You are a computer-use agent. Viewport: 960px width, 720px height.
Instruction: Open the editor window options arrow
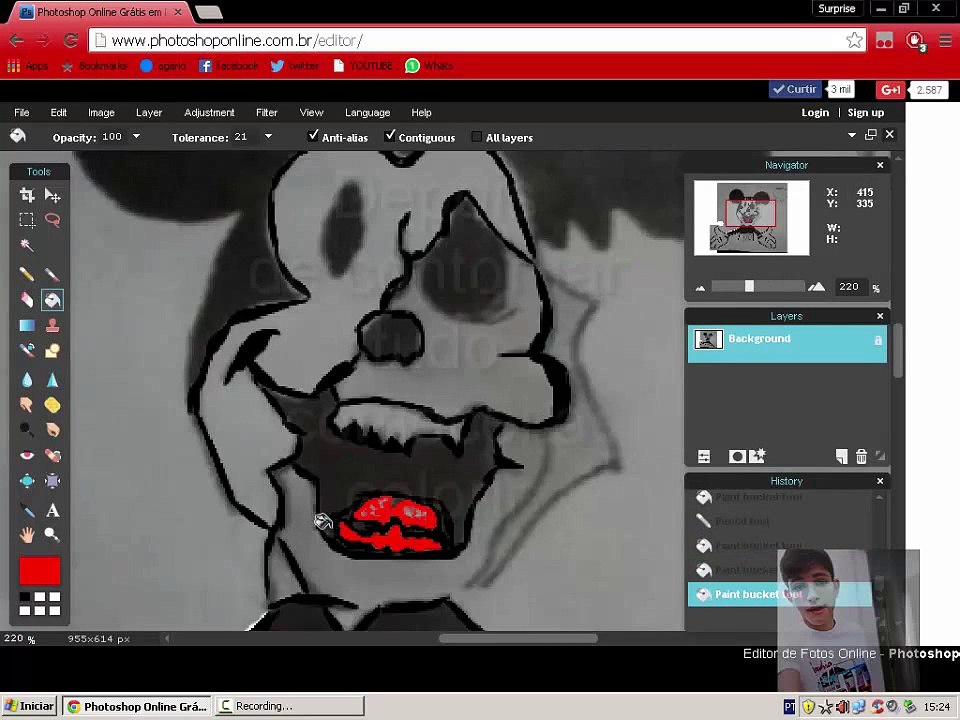click(x=852, y=135)
